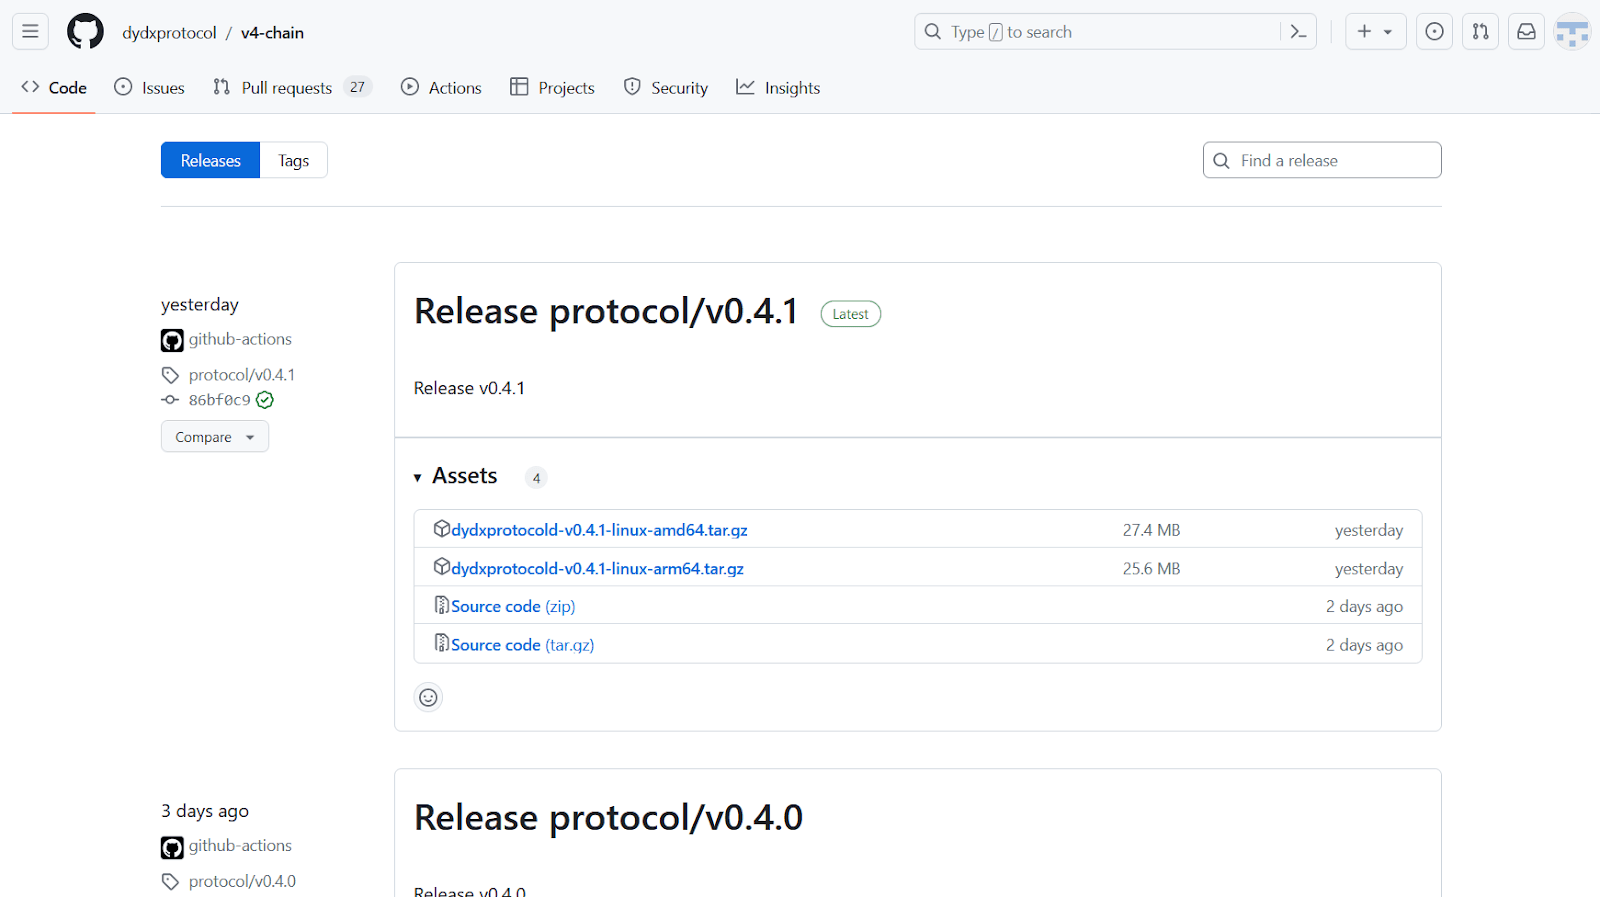This screenshot has width=1600, height=897.
Task: Go to the GitHub homepage logo
Action: pos(85,32)
